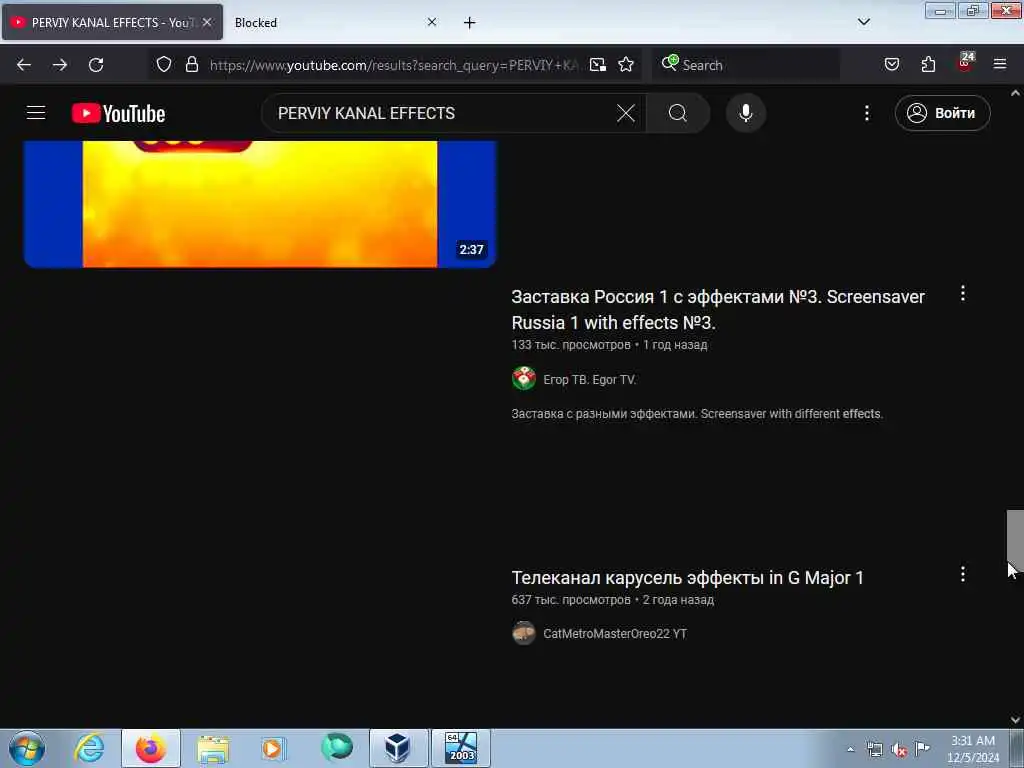Image resolution: width=1024 pixels, height=768 pixels.
Task: Click the scrollbar up arrow
Action: tap(1015, 93)
